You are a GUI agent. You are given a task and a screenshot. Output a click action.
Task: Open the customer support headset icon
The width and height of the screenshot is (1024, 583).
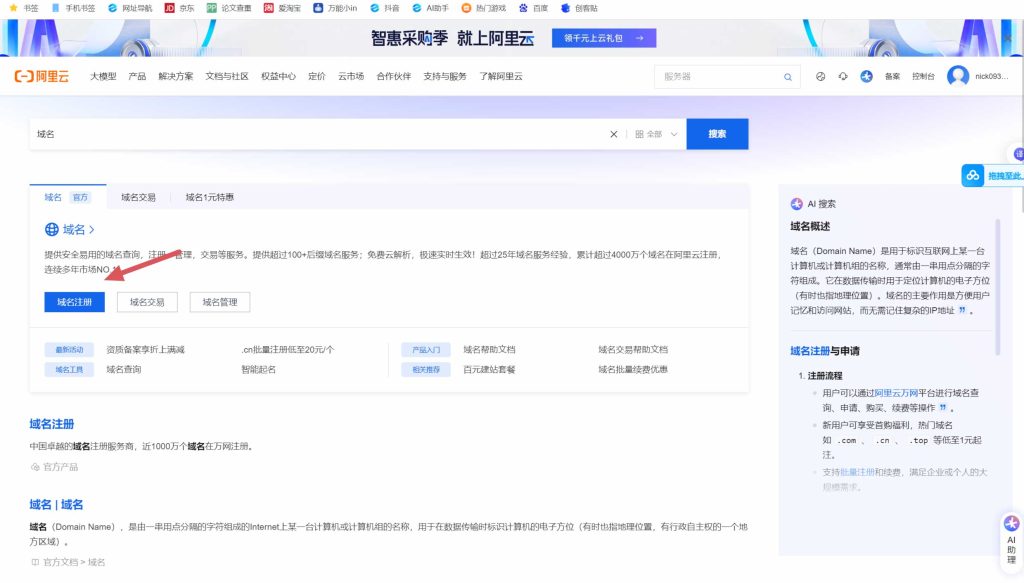[843, 76]
